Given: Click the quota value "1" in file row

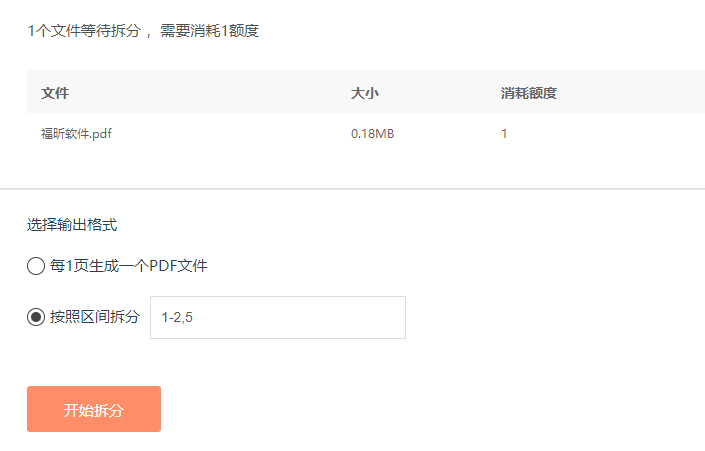Looking at the screenshot, I should 504,133.
